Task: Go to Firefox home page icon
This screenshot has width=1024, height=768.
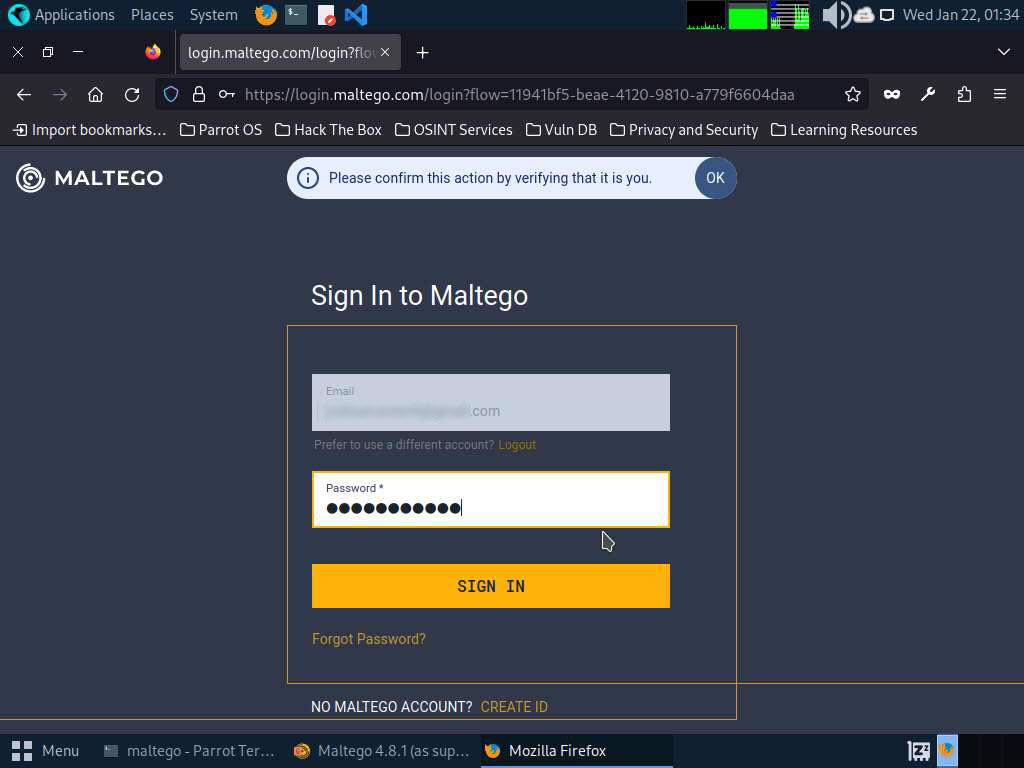Action: pyautogui.click(x=95, y=95)
